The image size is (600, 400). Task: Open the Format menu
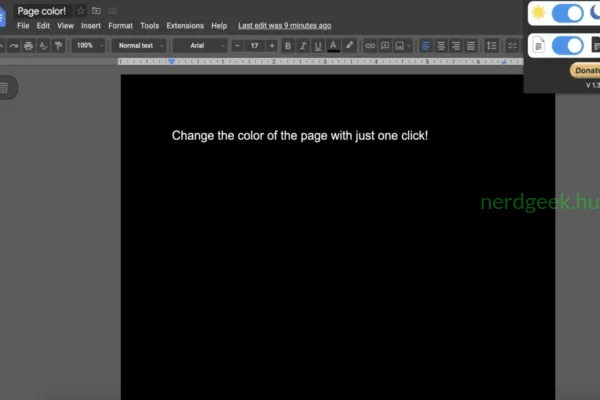point(121,26)
